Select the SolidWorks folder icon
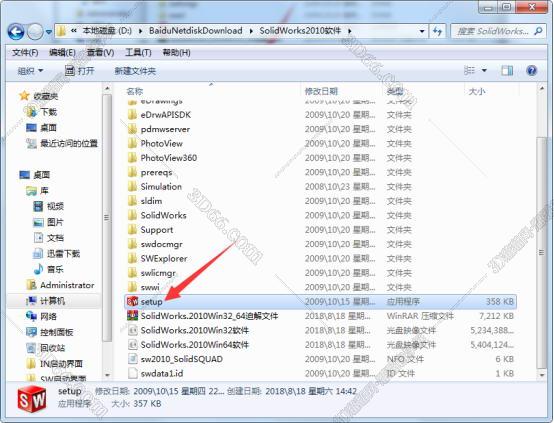Screen dimensions: 554x423 (x=132, y=215)
